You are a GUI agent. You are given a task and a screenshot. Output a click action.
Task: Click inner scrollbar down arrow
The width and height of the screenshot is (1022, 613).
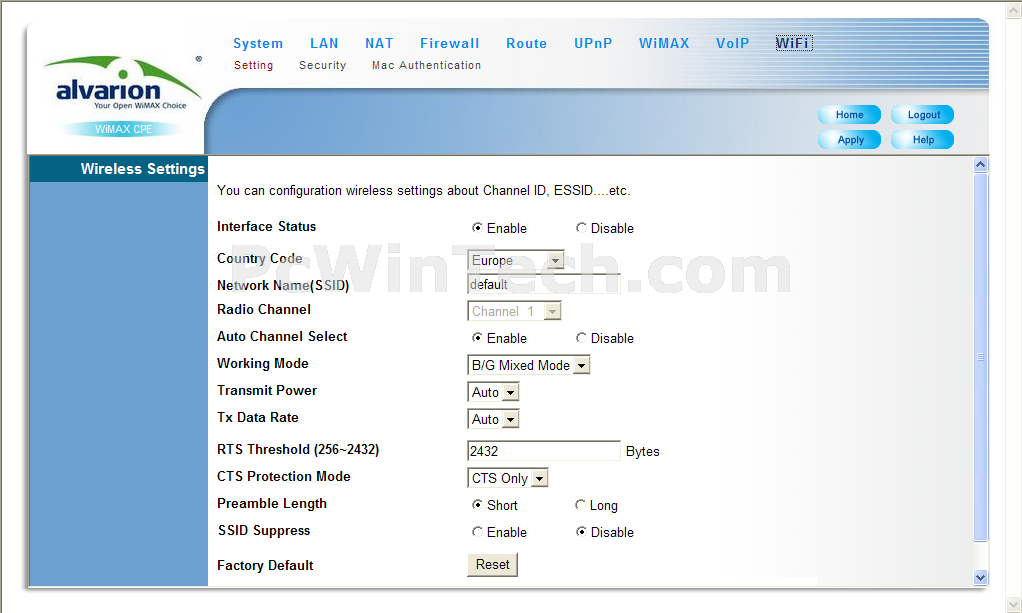(x=980, y=577)
